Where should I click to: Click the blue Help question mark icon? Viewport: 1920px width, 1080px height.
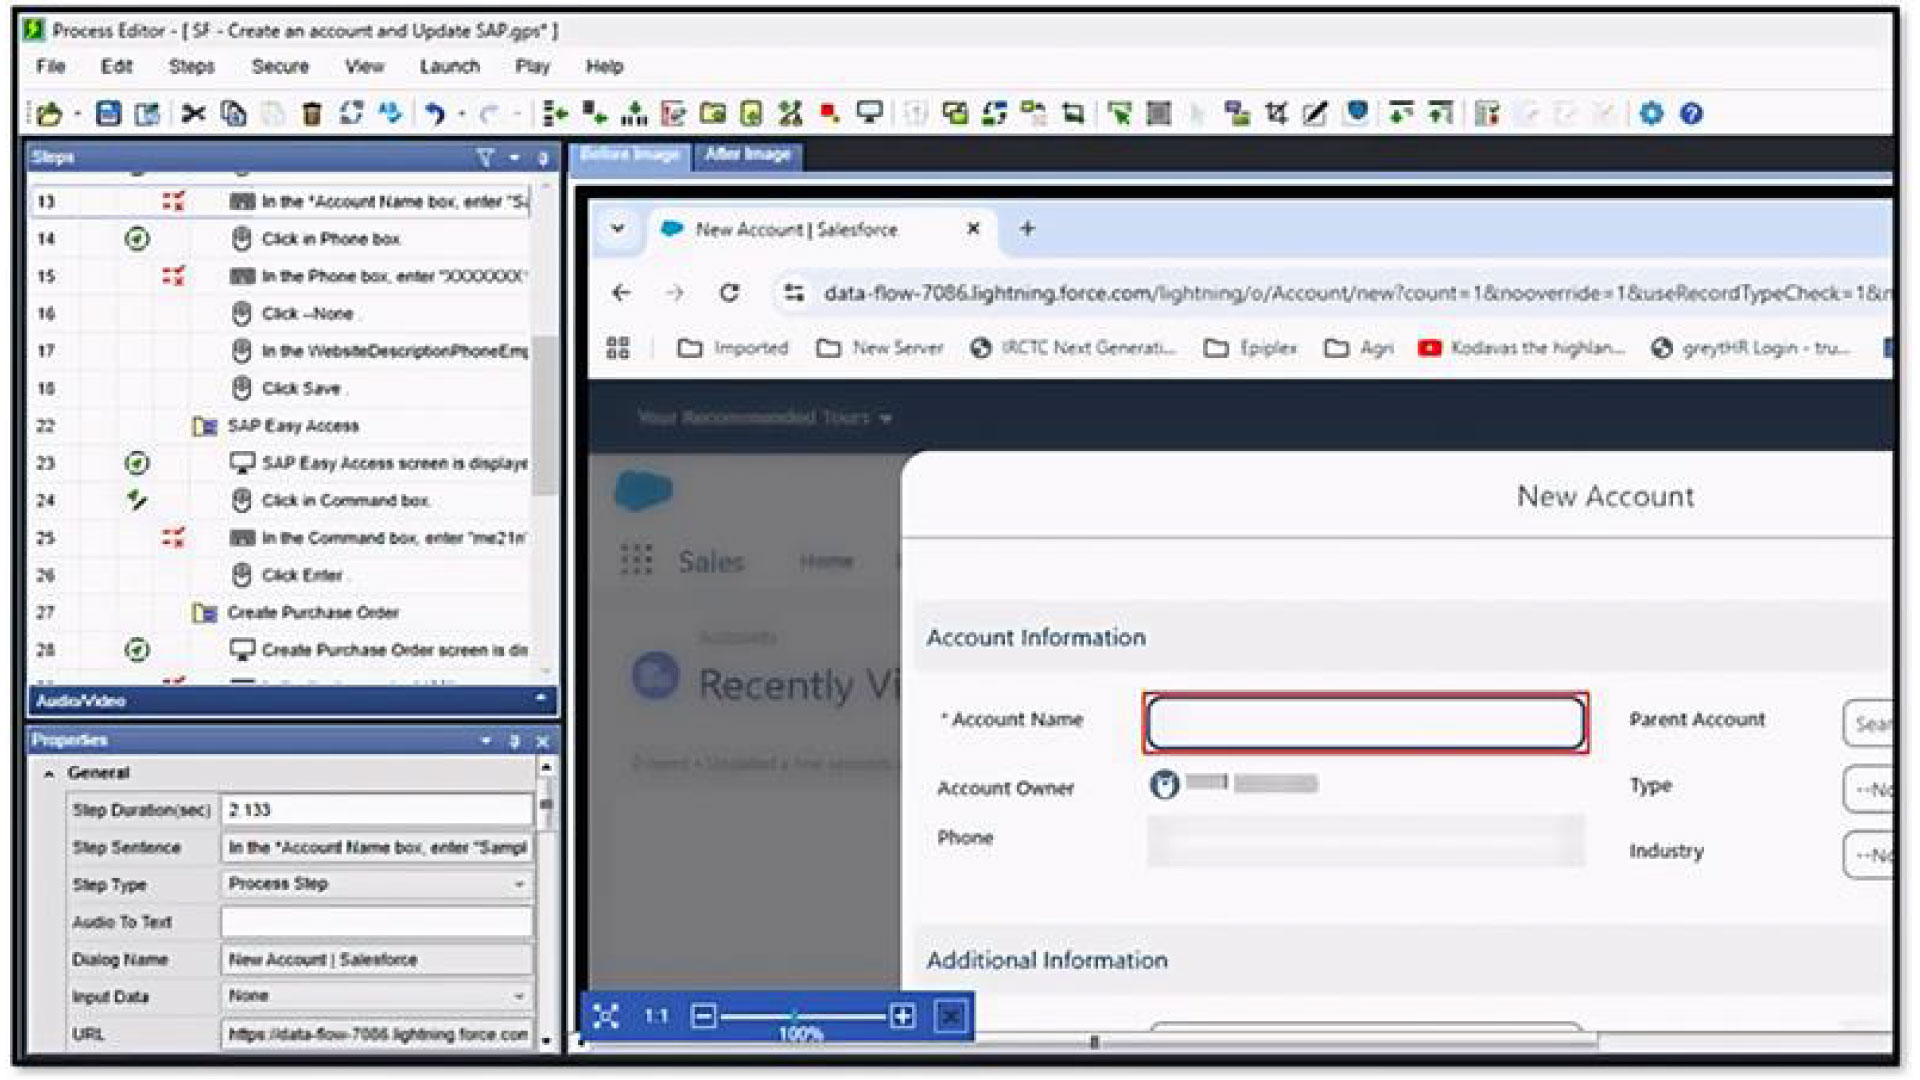(x=1691, y=114)
